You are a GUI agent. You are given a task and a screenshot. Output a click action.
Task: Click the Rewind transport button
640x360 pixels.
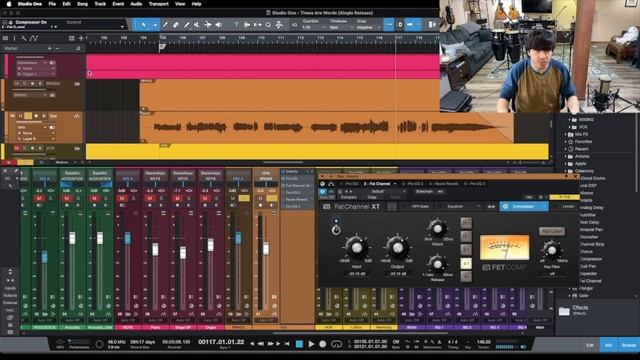tap(260, 344)
